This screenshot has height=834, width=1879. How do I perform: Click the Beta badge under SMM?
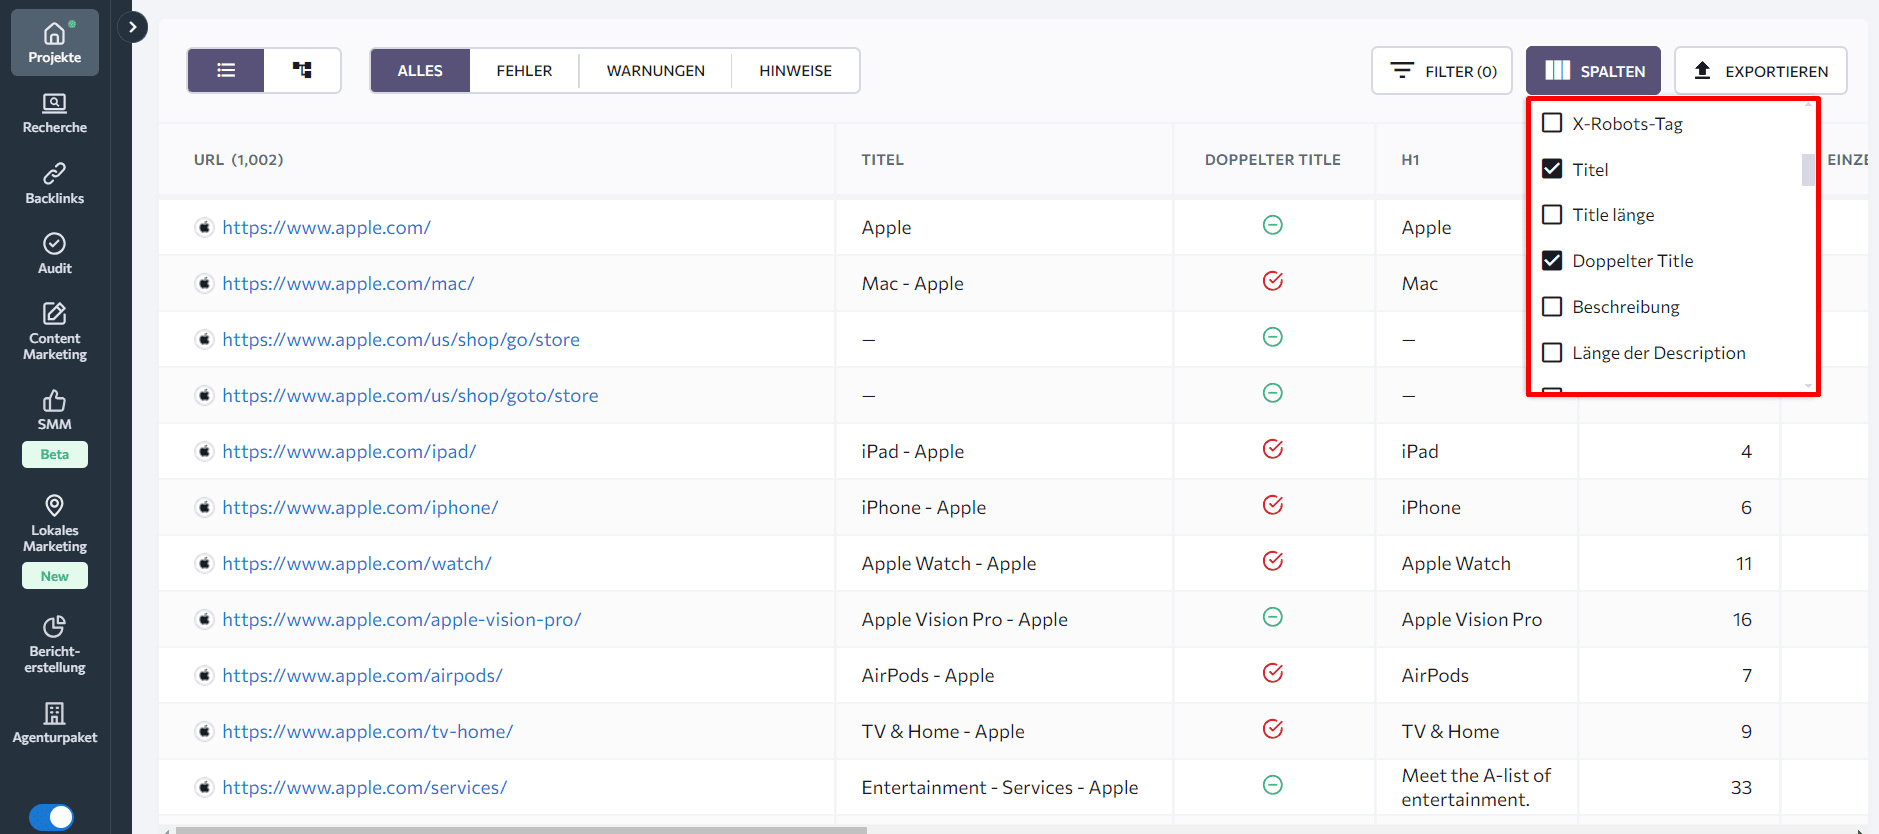[x=55, y=454]
